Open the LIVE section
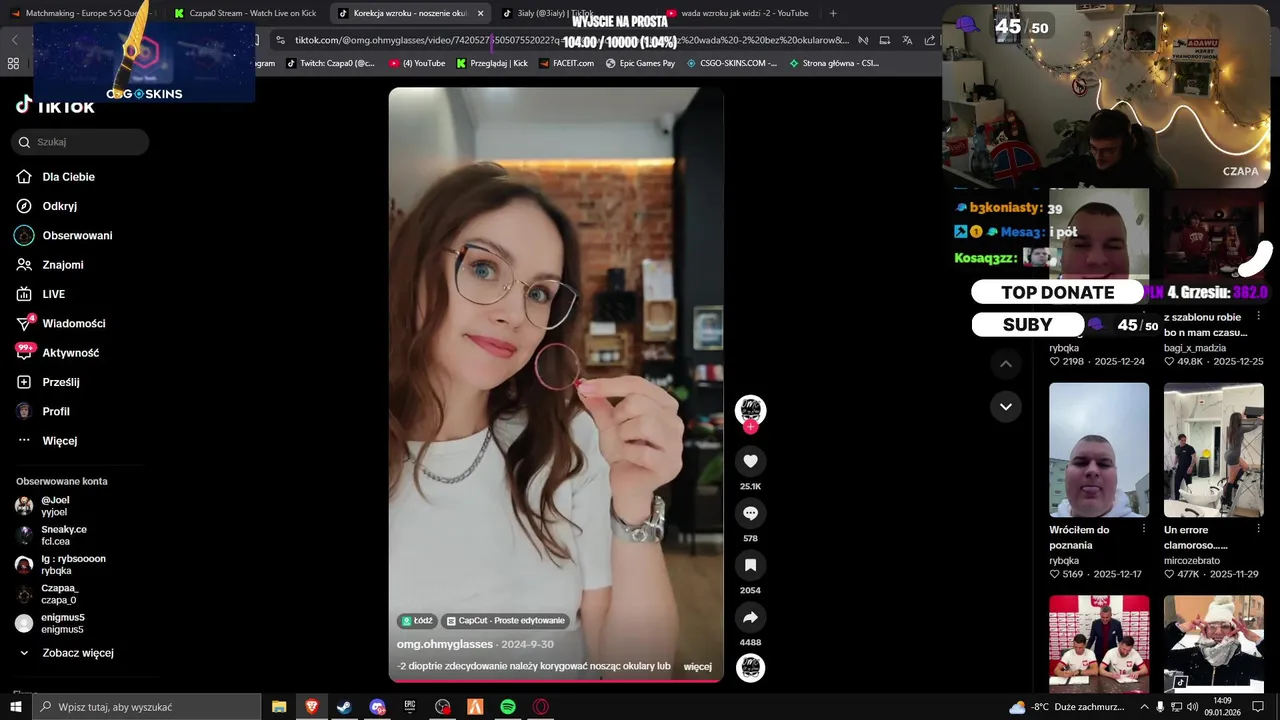The height and width of the screenshot is (720, 1280). (53, 294)
